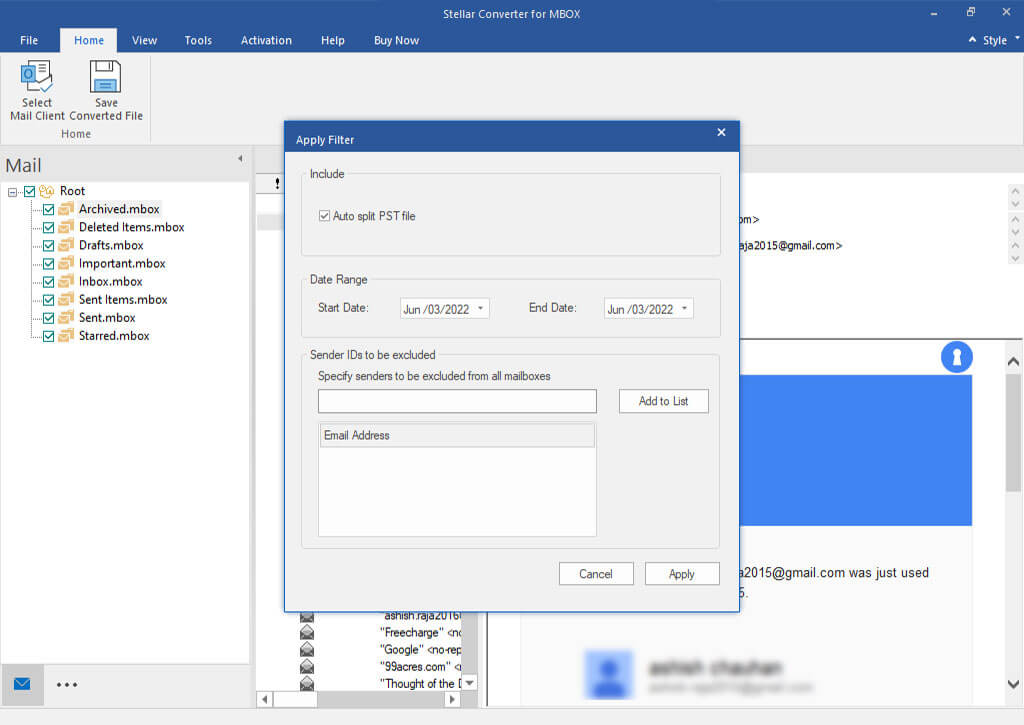The image size is (1024, 725).
Task: Open the Help tab
Action: [332, 40]
